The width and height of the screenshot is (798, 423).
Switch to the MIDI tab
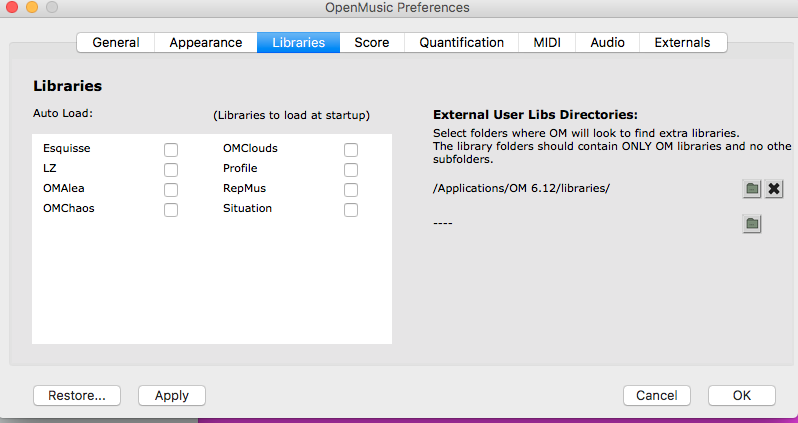point(547,42)
